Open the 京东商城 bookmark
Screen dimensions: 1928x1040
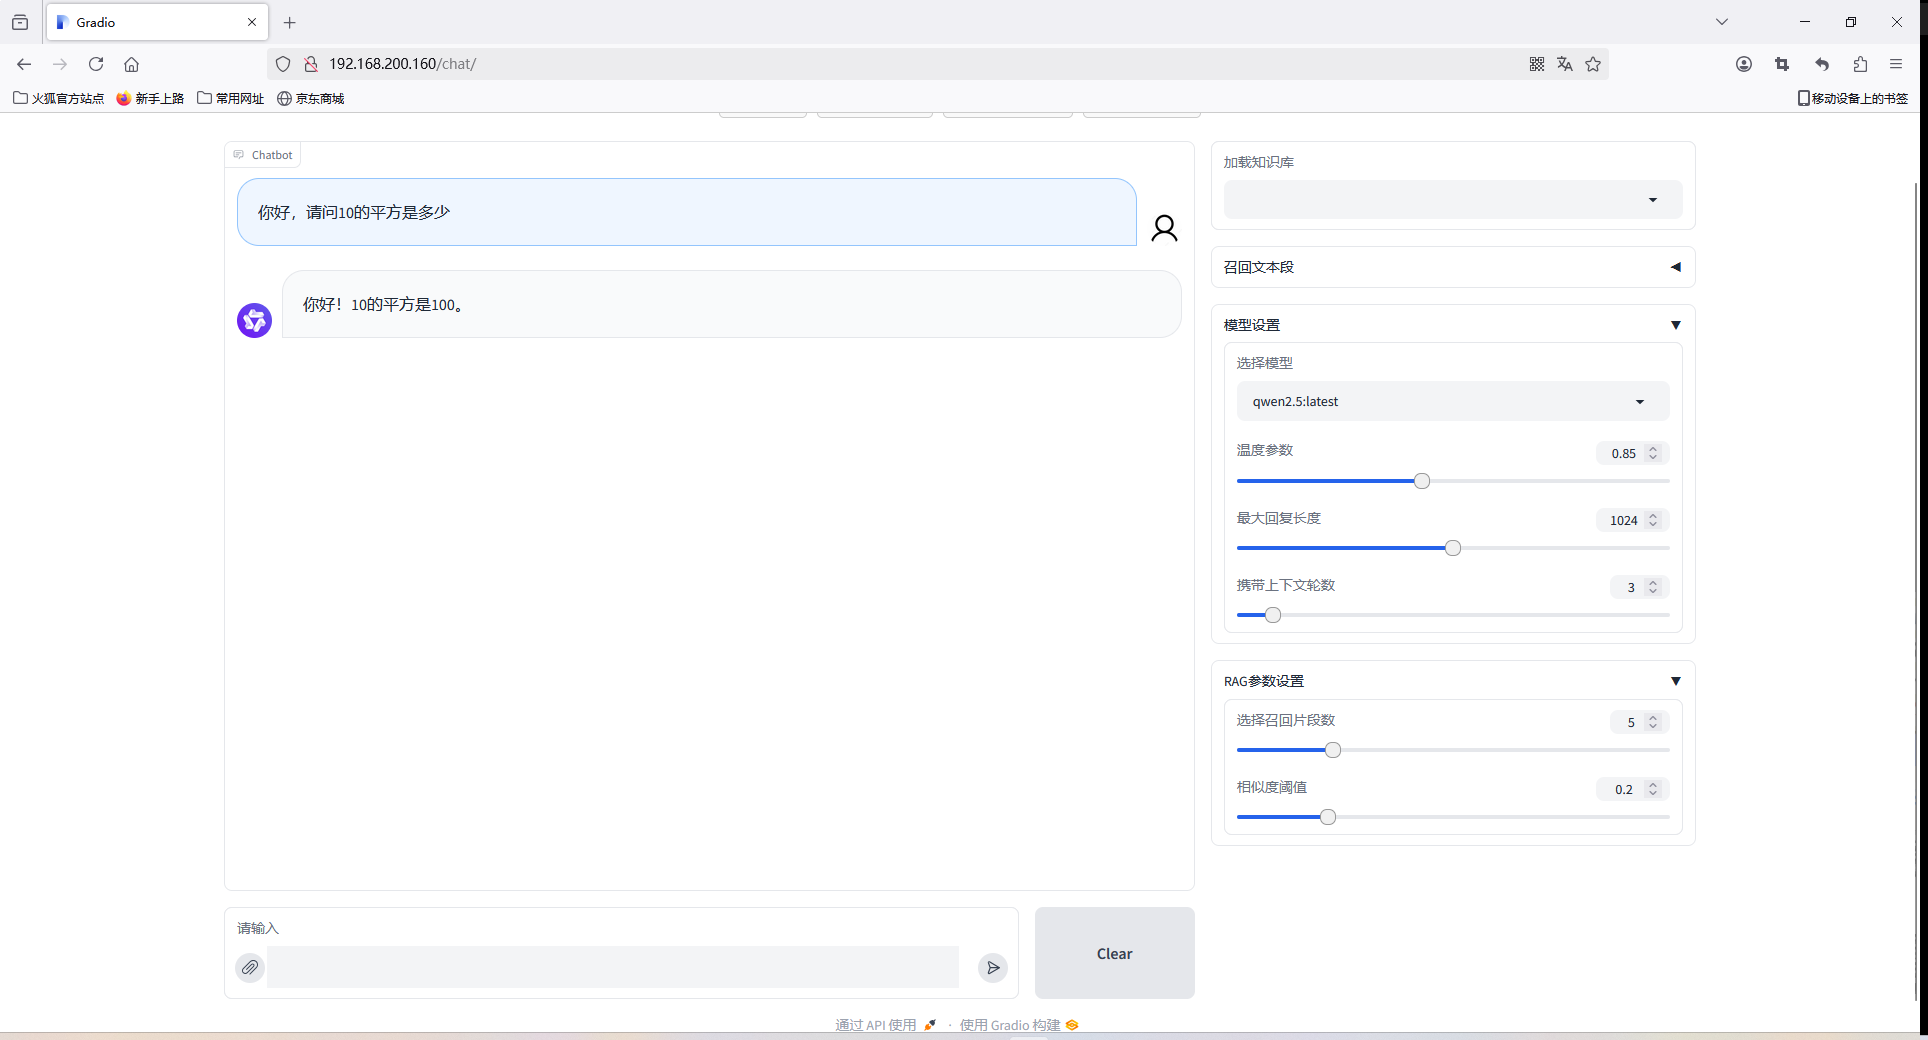pos(310,98)
